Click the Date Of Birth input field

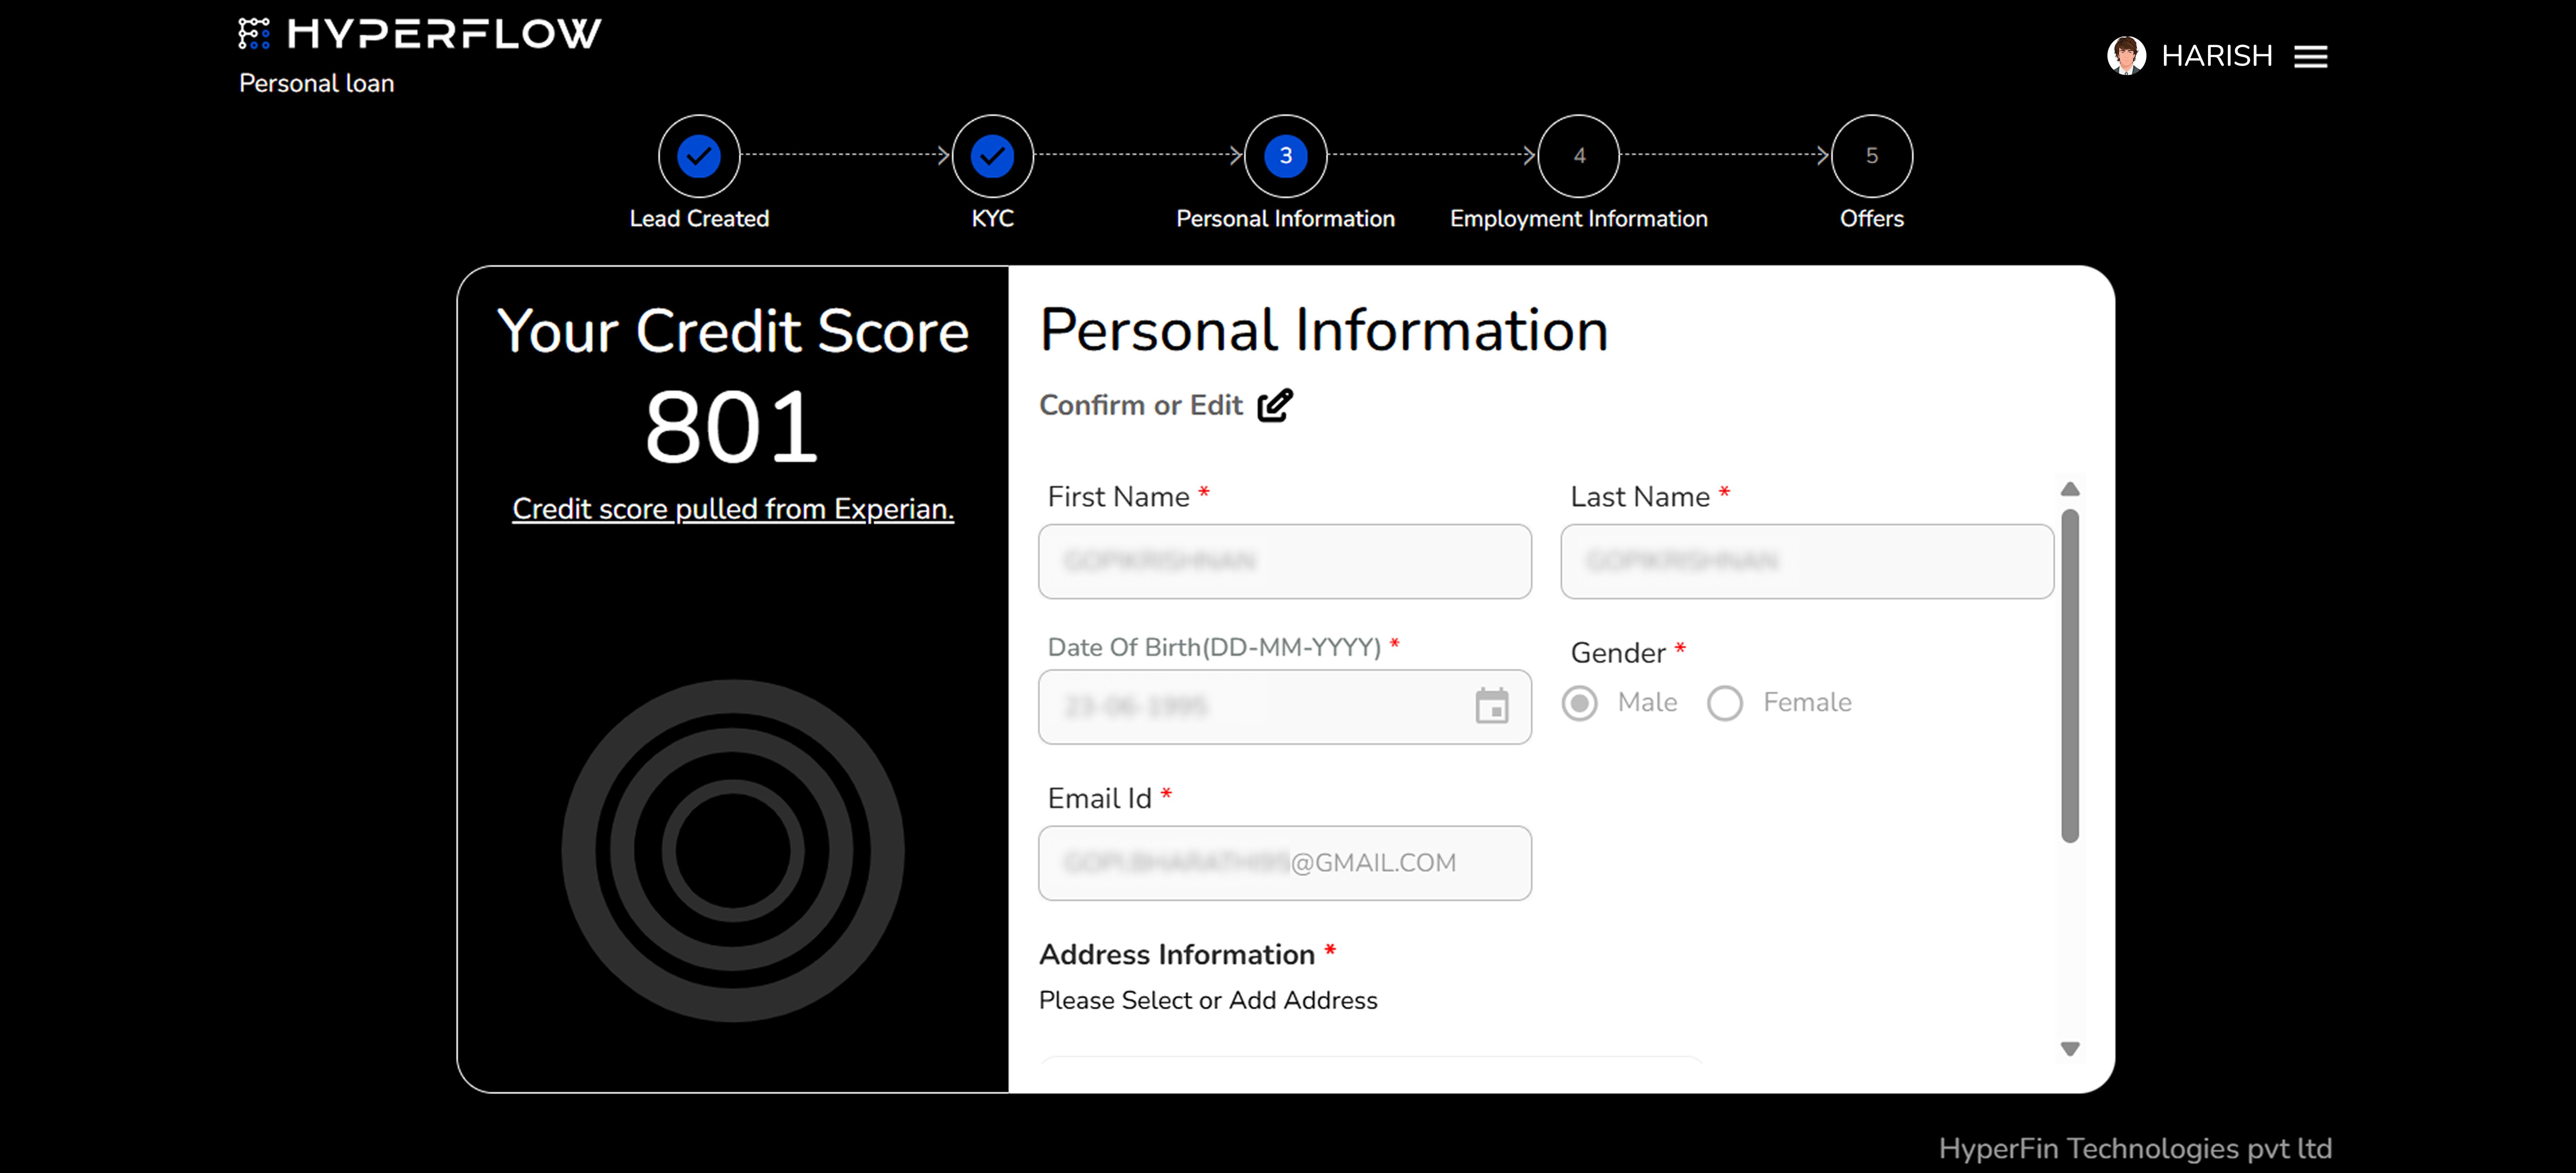tap(1285, 707)
